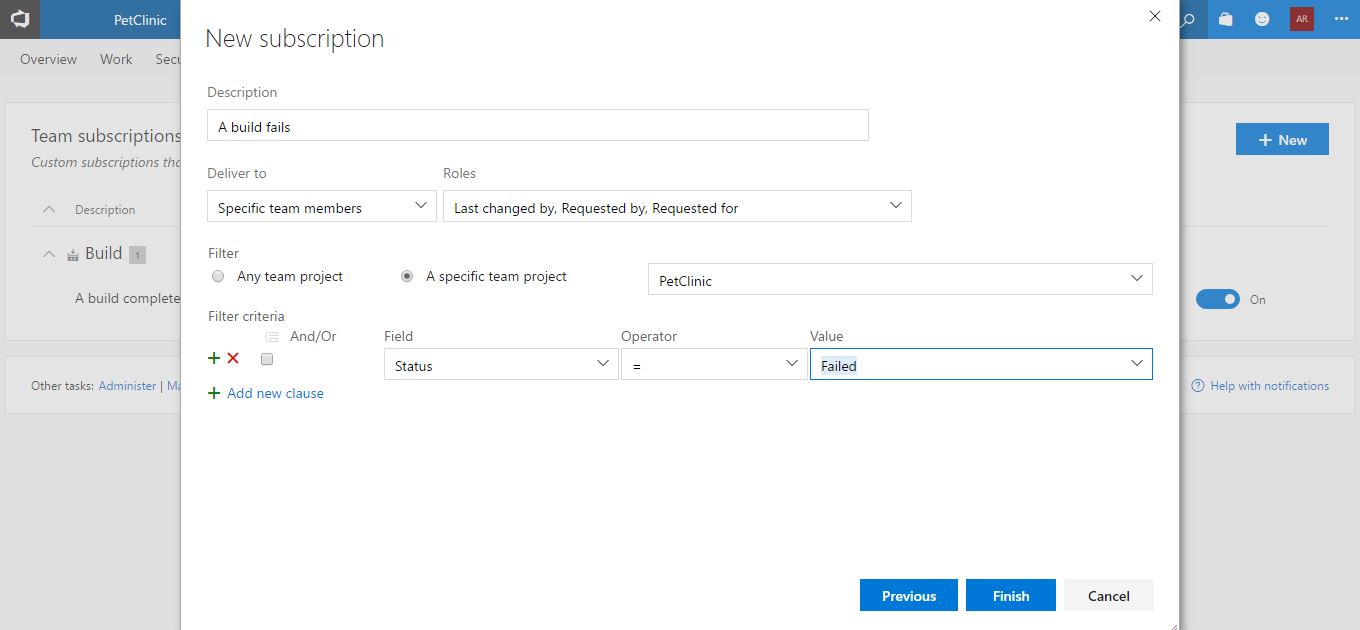Click the Visual Studio Team Services logo
1360x630 pixels.
(20, 19)
